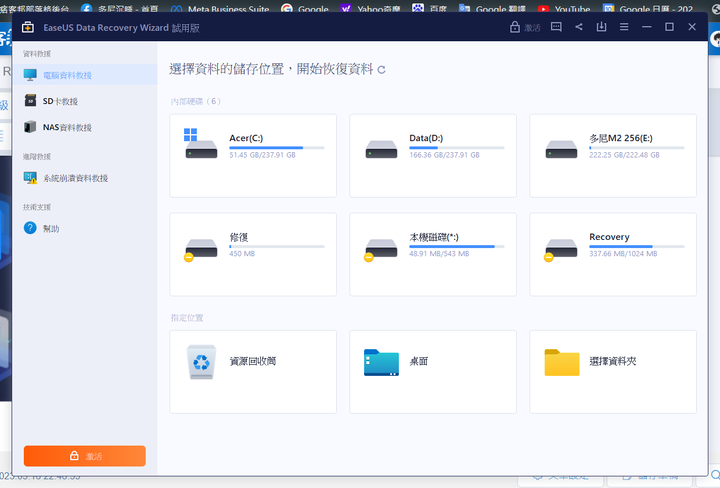Click the 166.36 GB/237.91 GB text
The width and height of the screenshot is (720, 488).
point(444,155)
